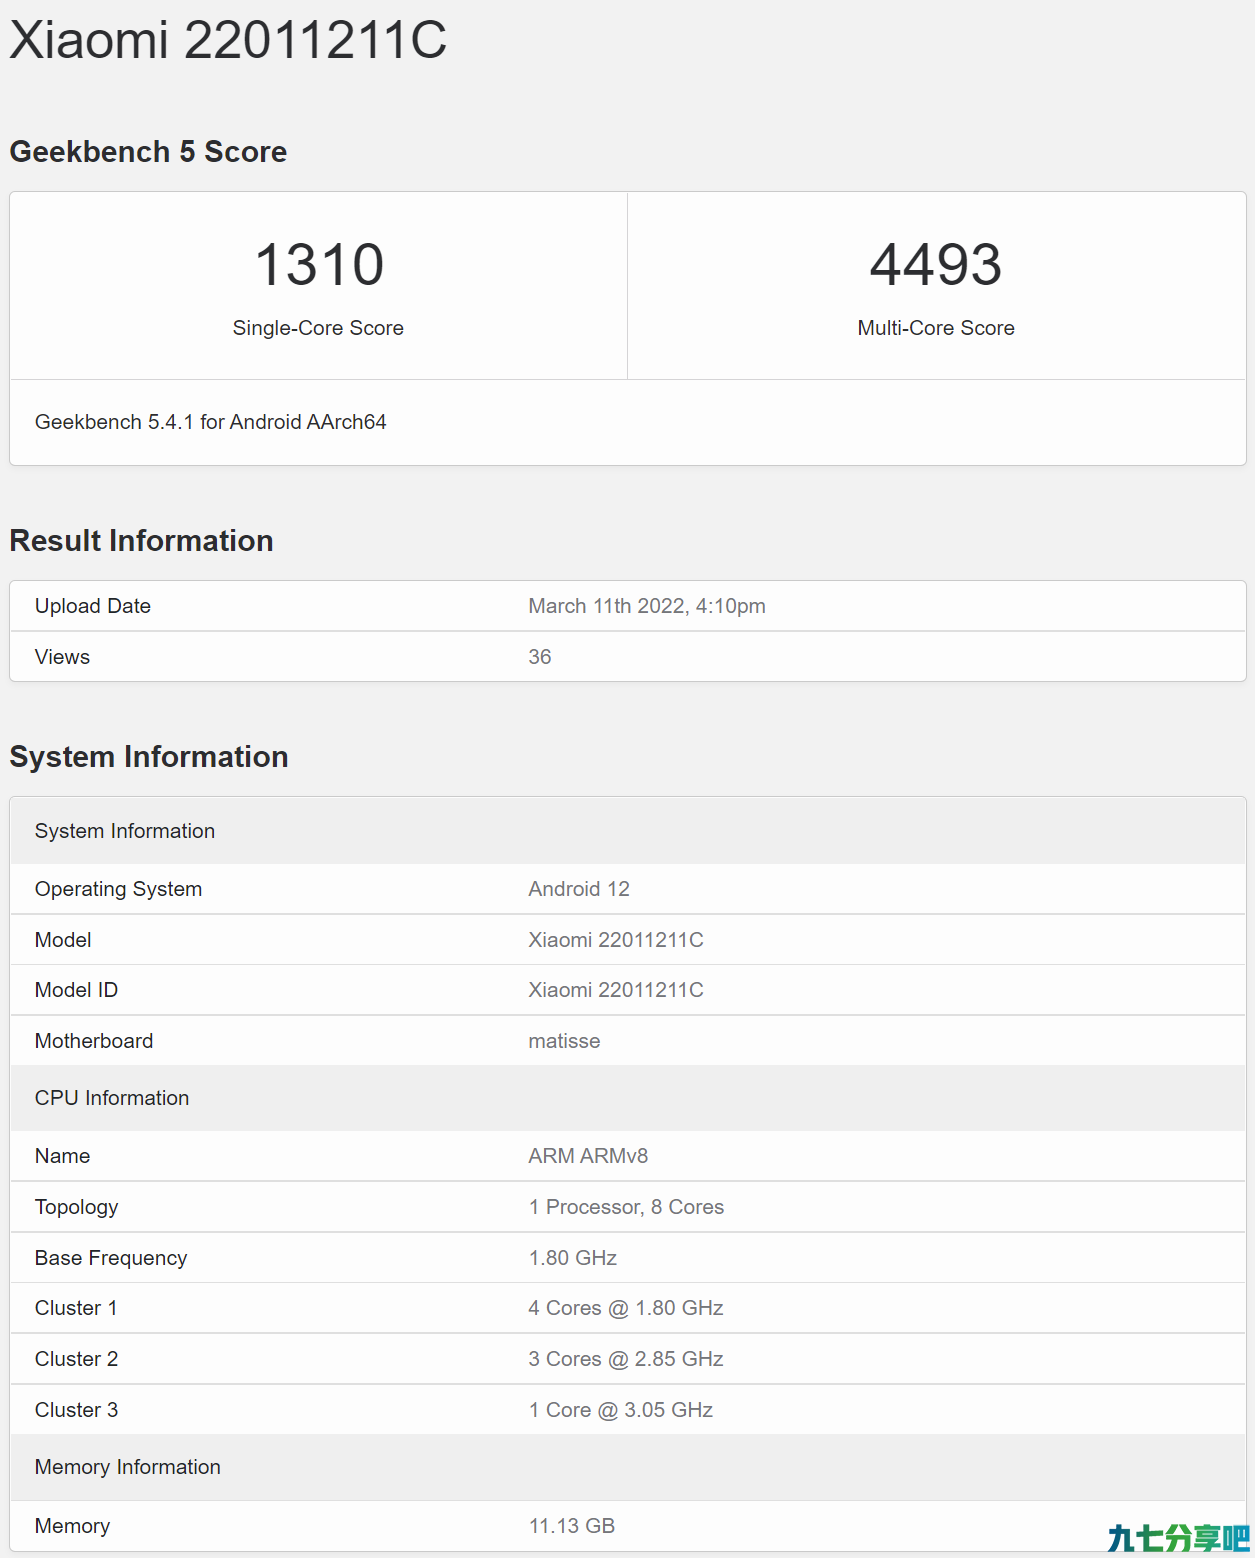Click the Model row label
The width and height of the screenshot is (1255, 1558).
[x=63, y=940]
